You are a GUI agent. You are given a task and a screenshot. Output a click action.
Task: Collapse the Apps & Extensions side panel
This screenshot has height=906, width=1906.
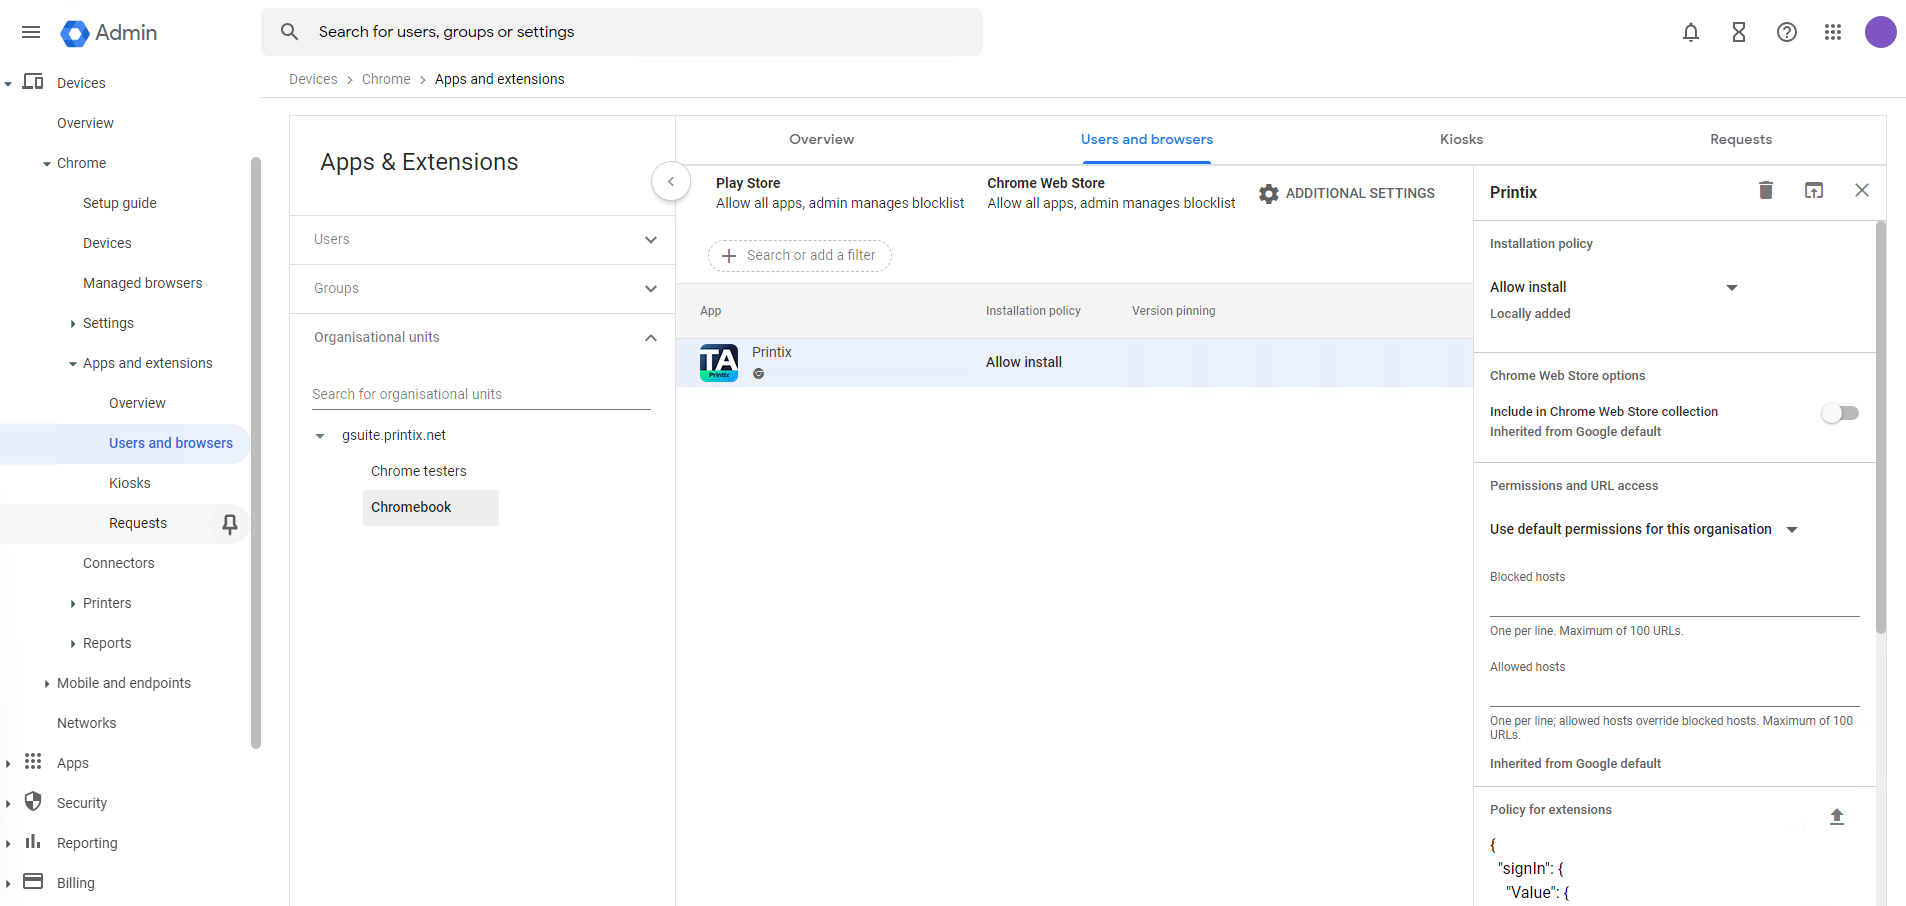[671, 182]
